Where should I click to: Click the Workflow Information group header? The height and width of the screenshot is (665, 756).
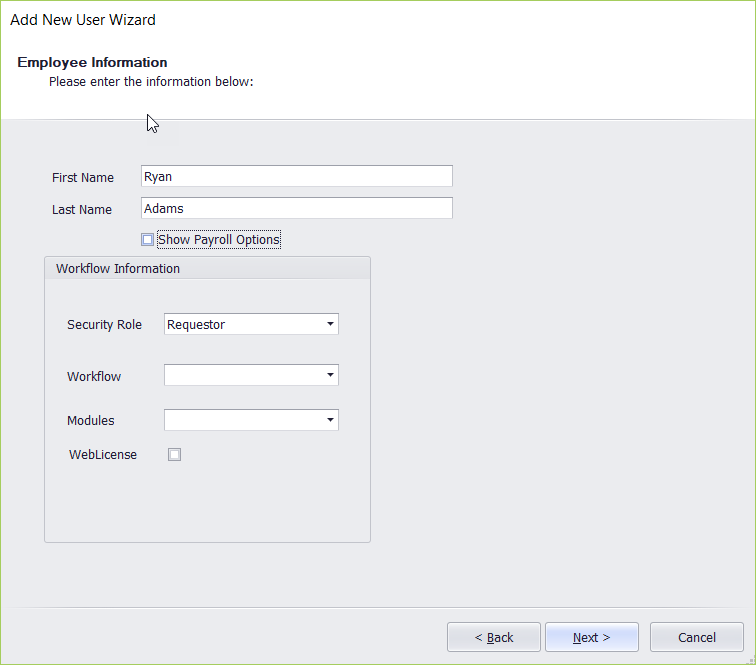coord(118,269)
